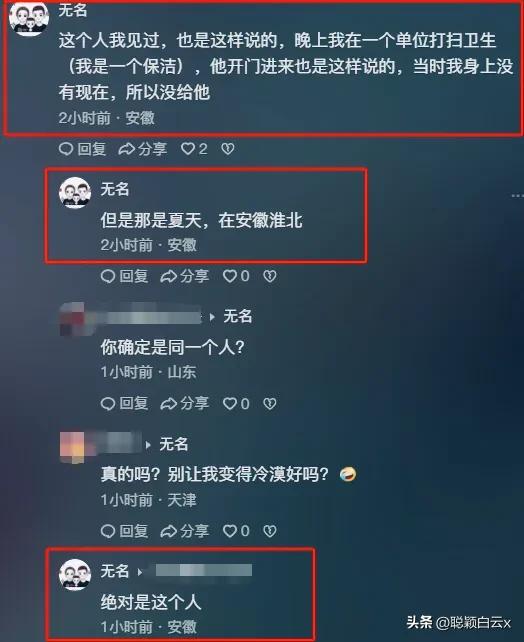
Task: Like the 你确定是同一个人 comment
Action: (x=236, y=404)
